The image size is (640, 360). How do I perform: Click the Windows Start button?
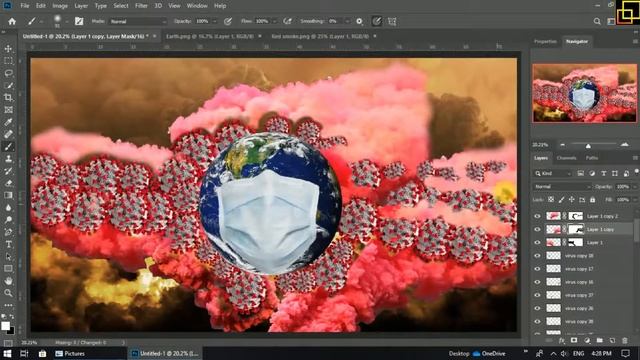[7, 353]
